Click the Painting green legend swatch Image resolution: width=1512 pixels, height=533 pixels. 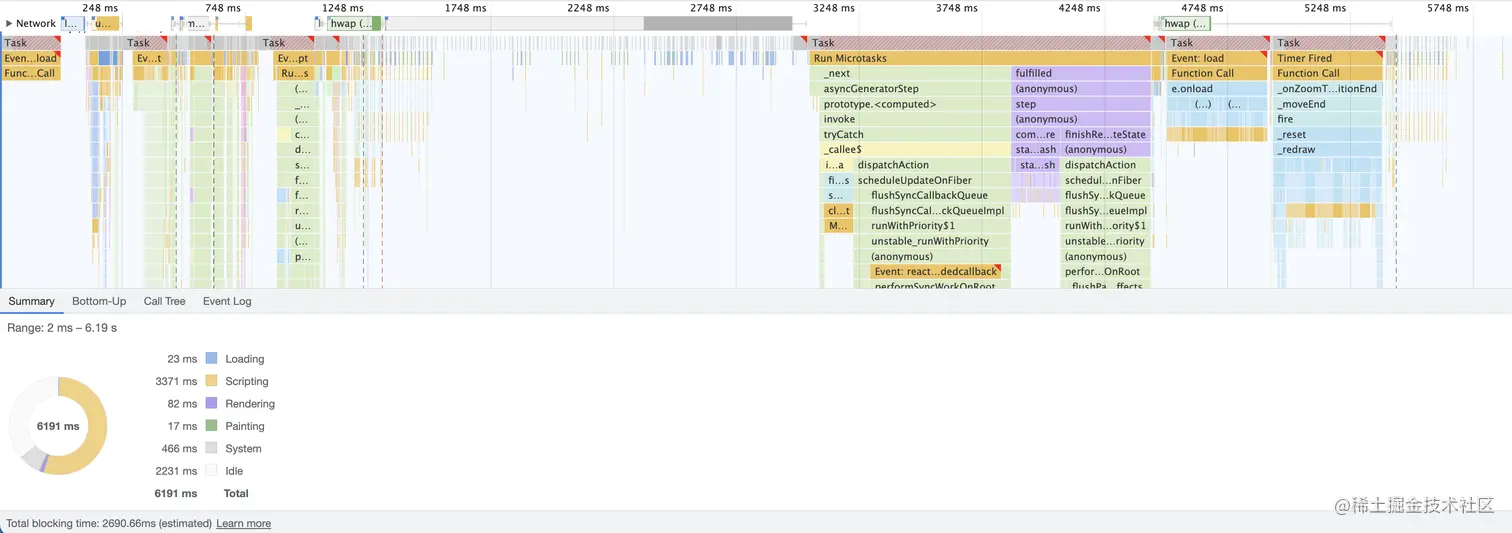tap(211, 426)
